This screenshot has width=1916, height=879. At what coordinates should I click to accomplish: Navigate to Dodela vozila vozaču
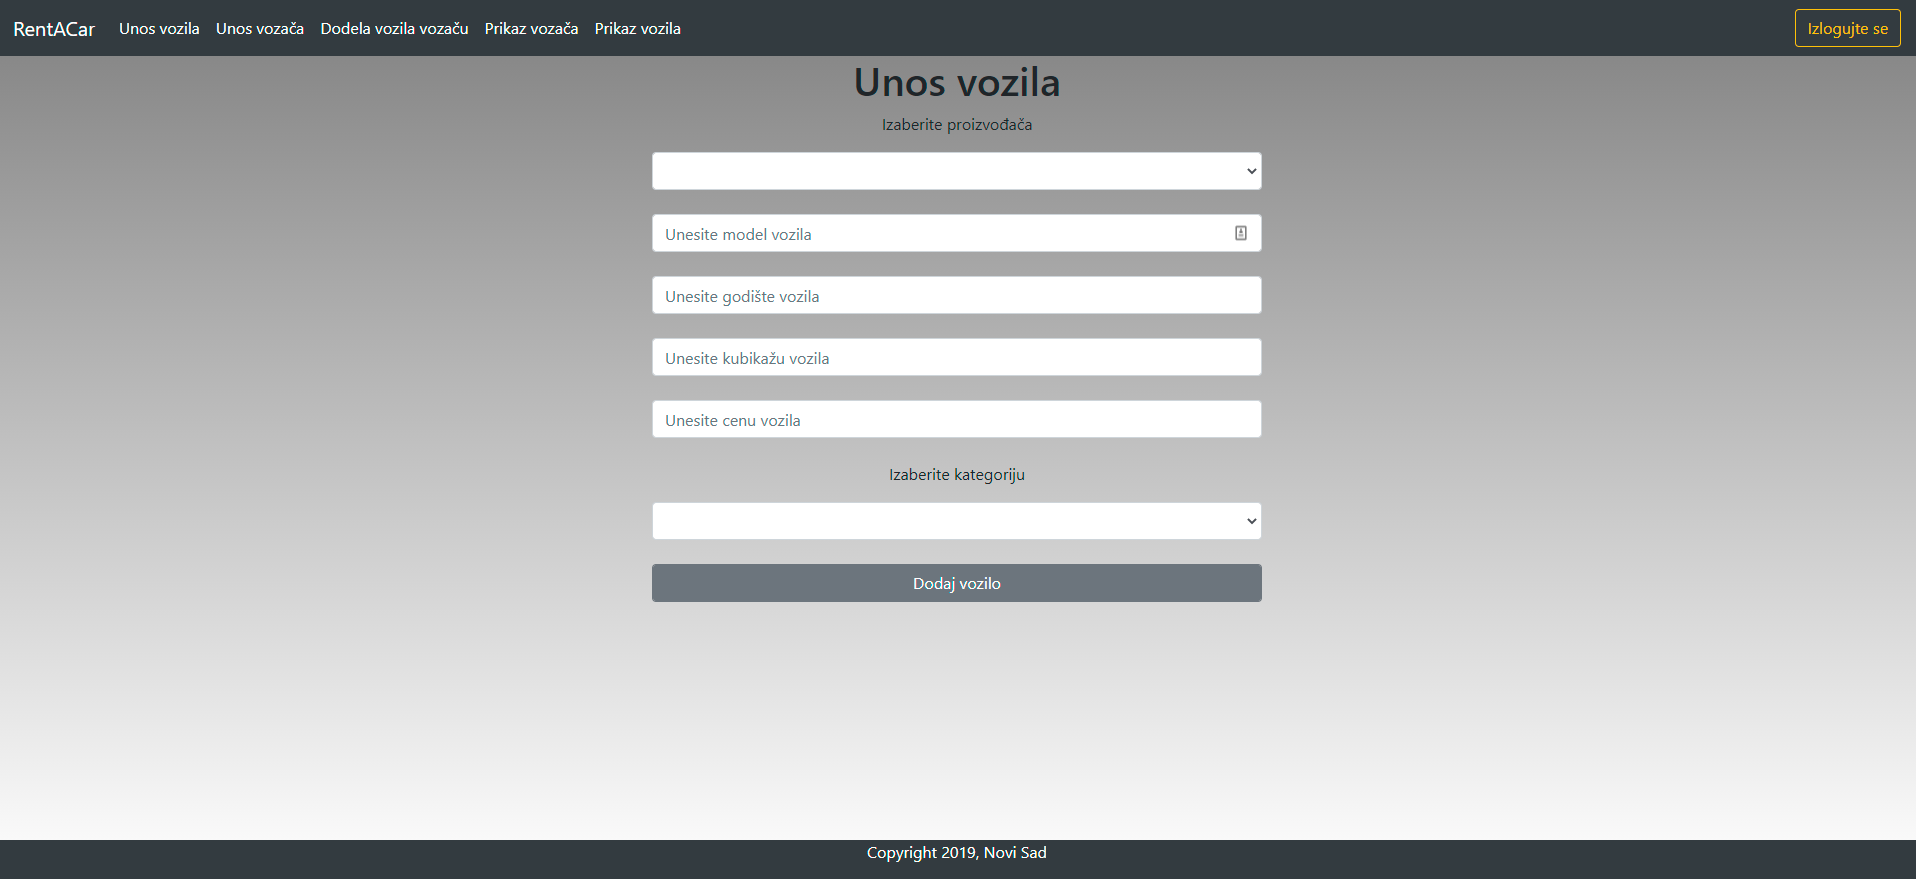point(394,29)
